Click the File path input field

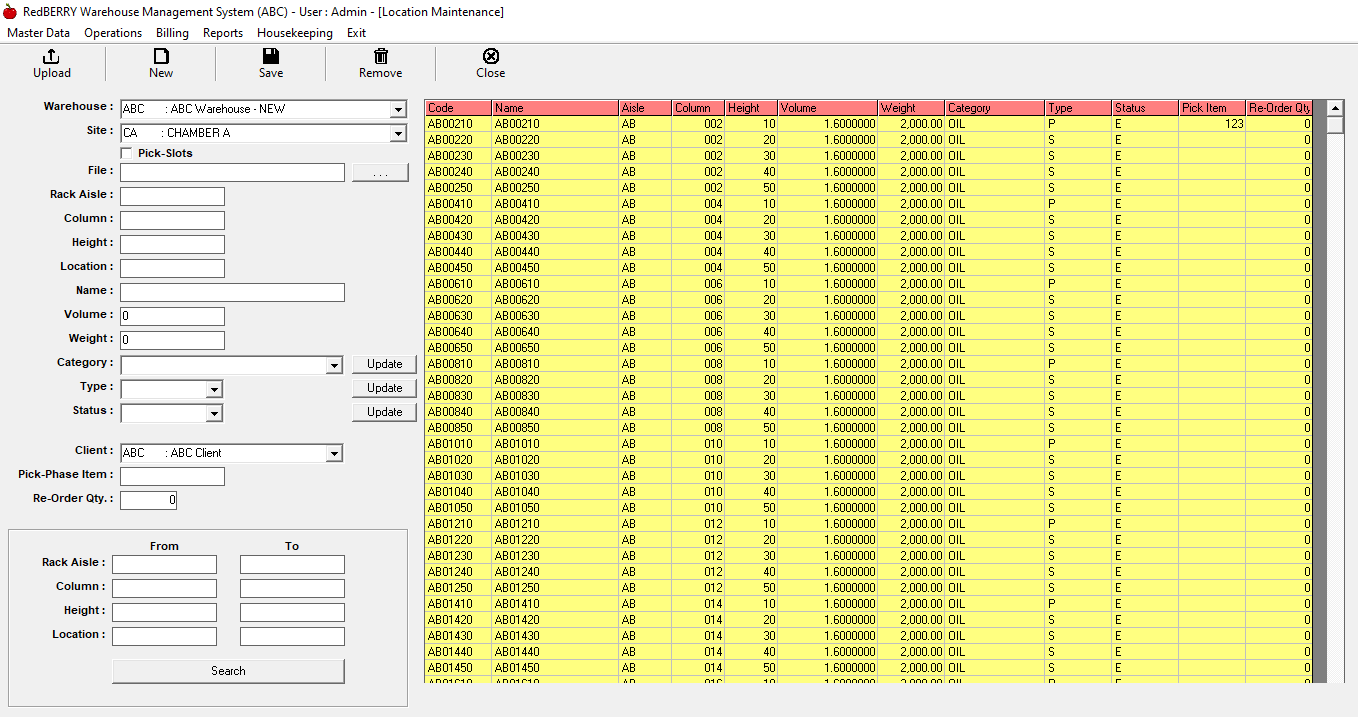pyautogui.click(x=232, y=173)
